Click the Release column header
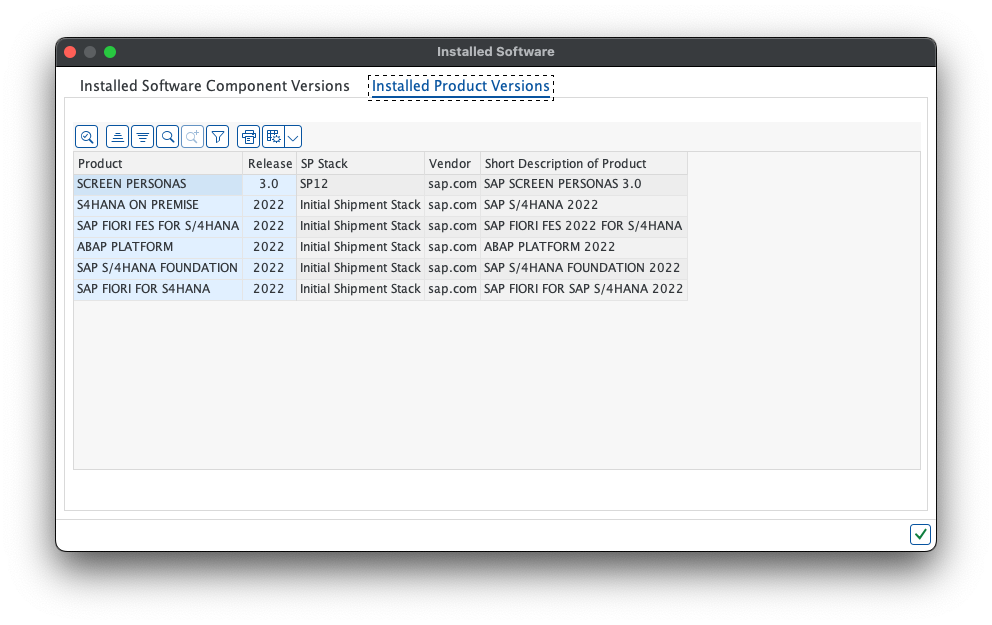Image resolution: width=992 pixels, height=625 pixels. click(270, 163)
